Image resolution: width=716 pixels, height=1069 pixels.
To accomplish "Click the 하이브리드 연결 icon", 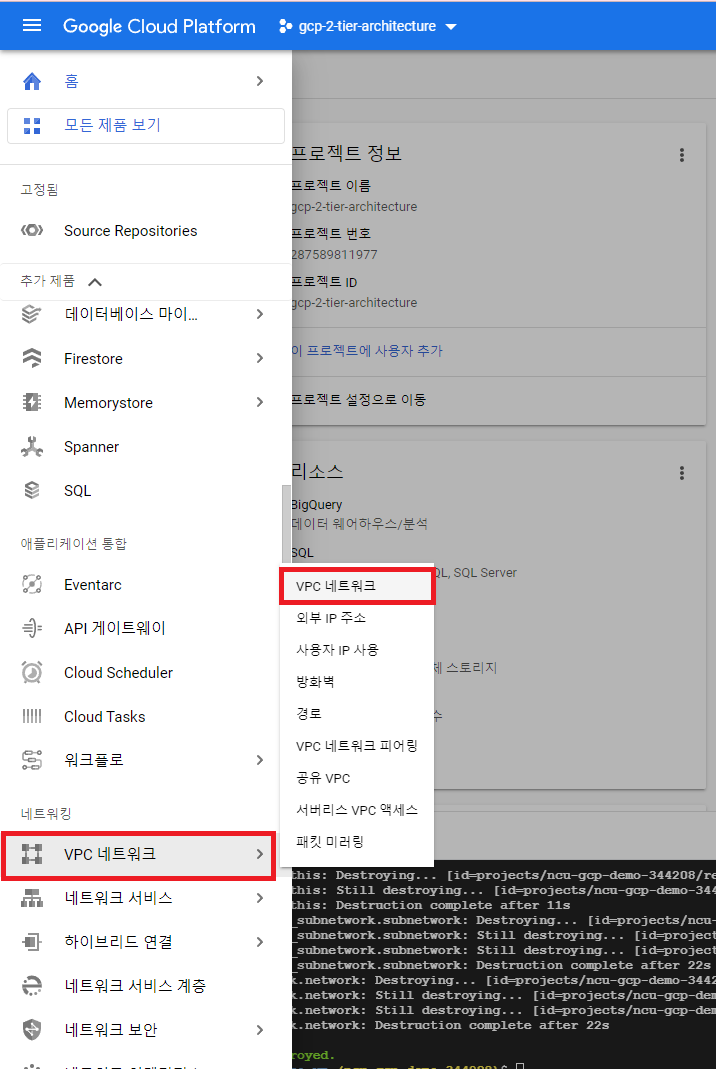I will point(32,942).
